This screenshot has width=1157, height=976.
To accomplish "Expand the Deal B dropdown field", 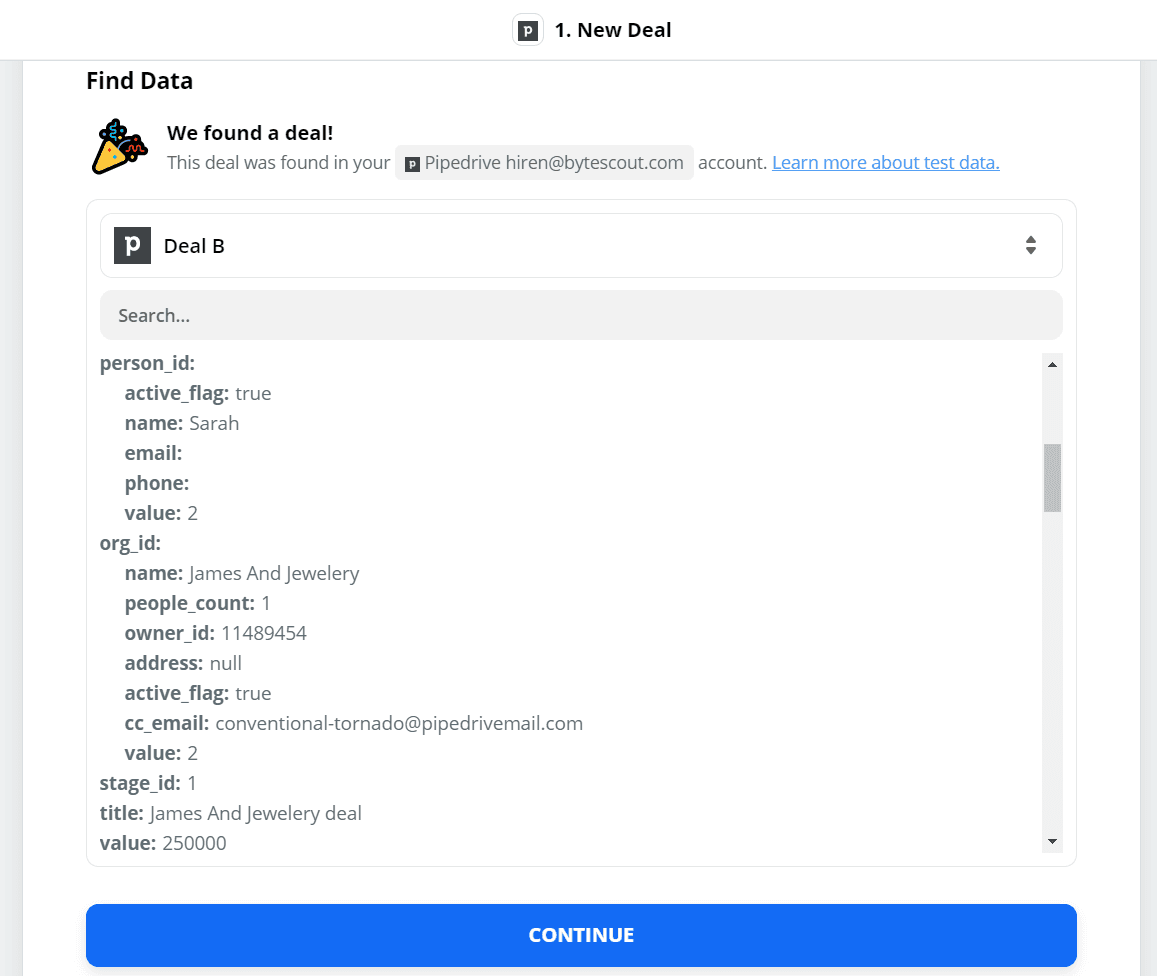I will [580, 245].
